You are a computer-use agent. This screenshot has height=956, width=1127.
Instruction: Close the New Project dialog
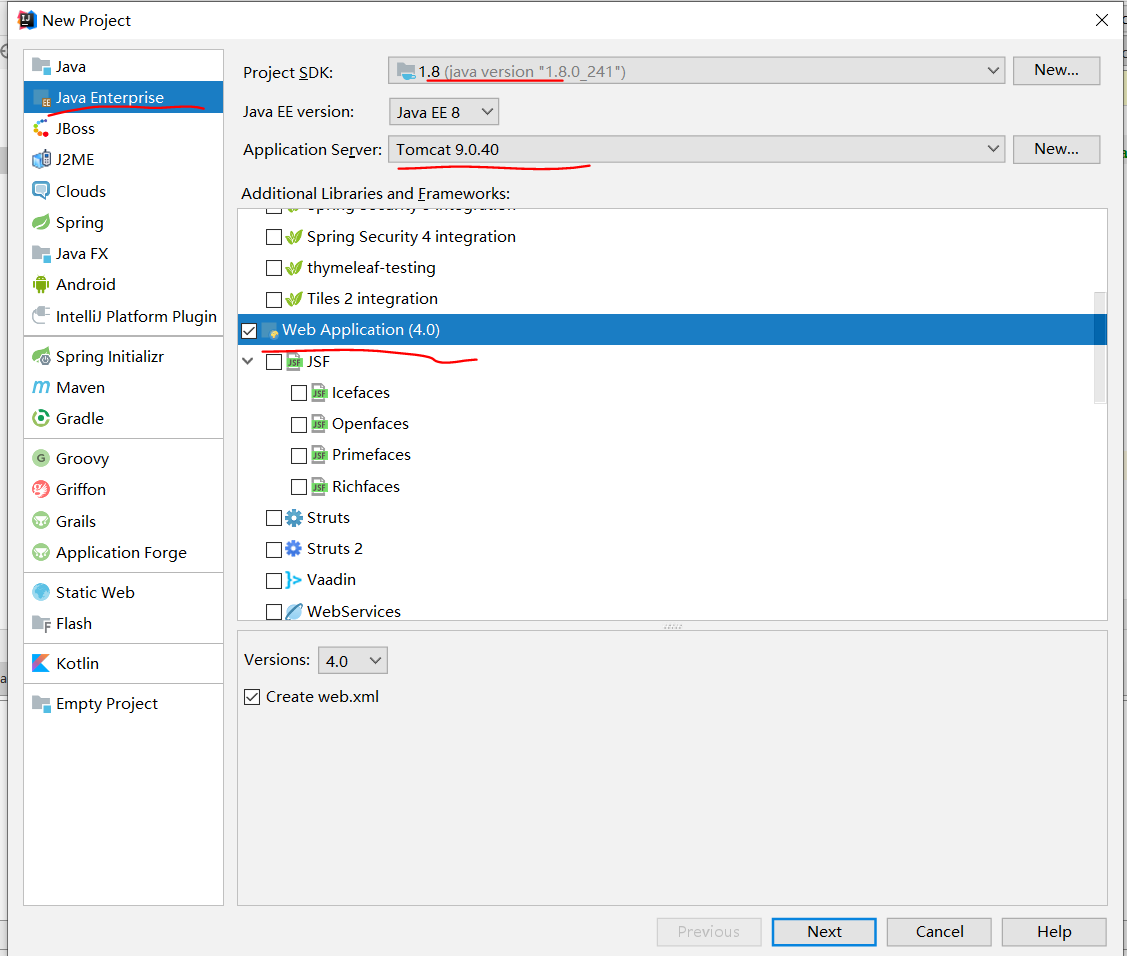pos(1102,20)
